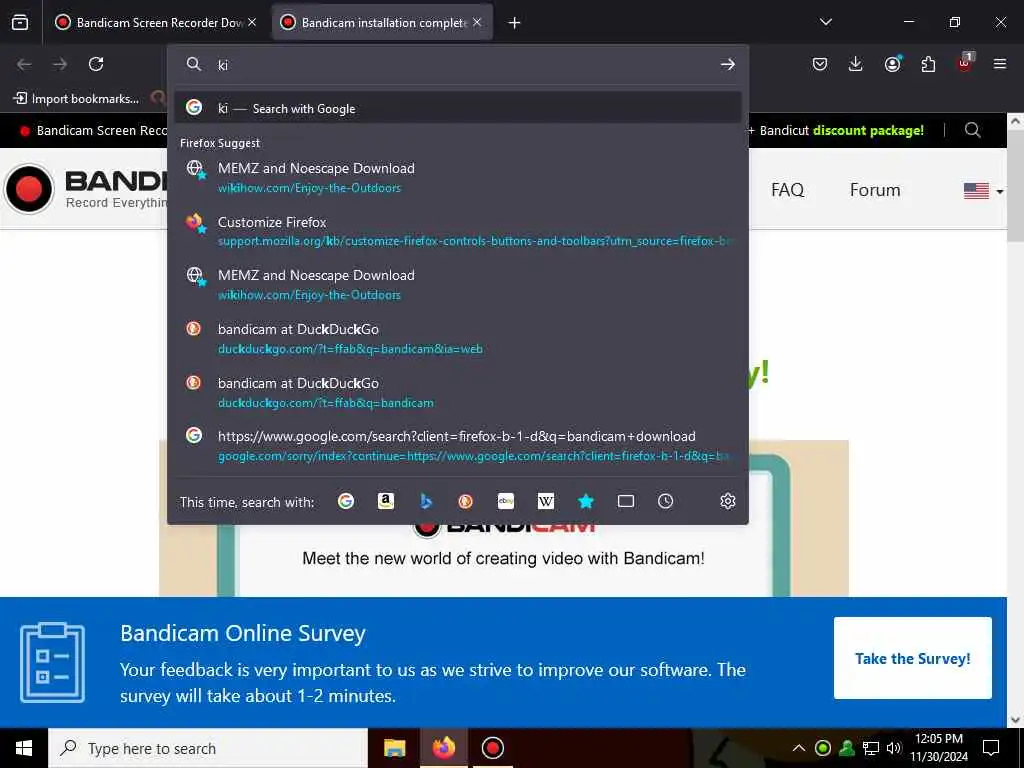Show hidden system tray icons chevron
Screen dimensions: 1024x768
799,748
